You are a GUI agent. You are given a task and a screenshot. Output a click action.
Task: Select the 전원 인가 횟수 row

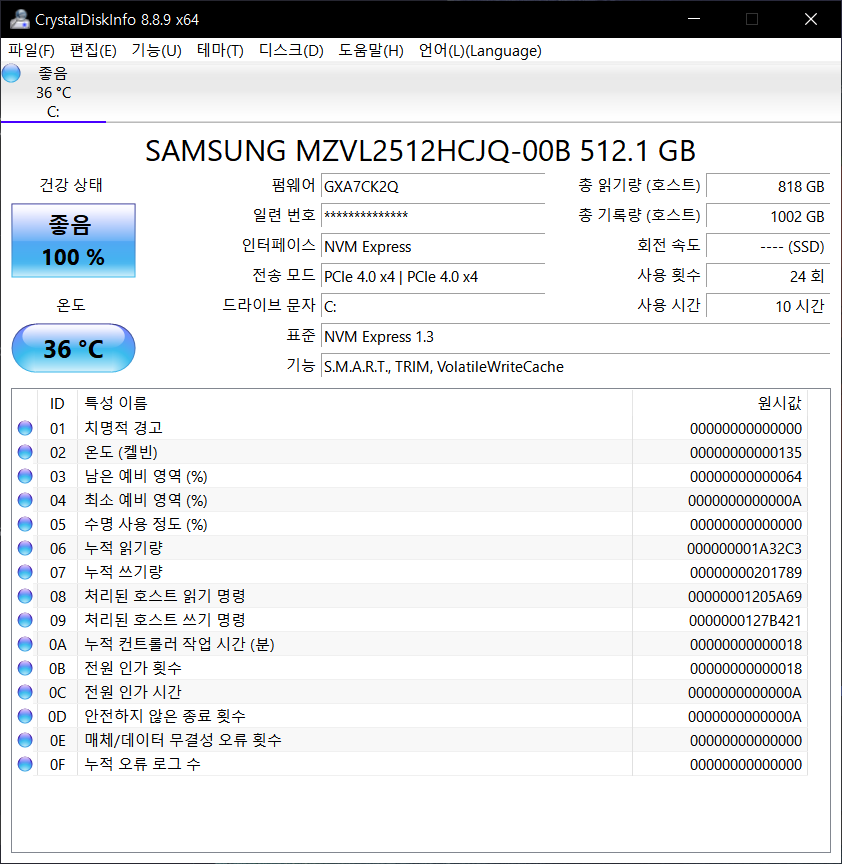coord(410,668)
